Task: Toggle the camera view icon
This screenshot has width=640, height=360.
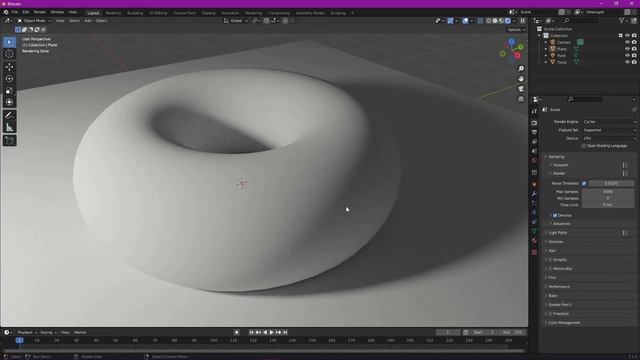Action: click(521, 89)
